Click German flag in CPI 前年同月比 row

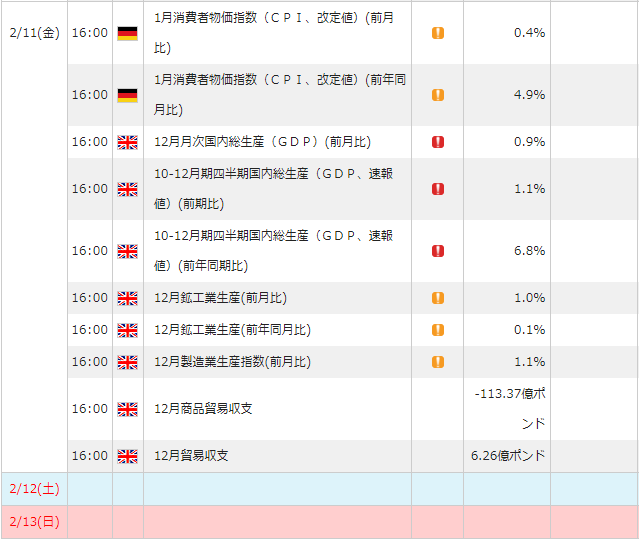pyautogui.click(x=128, y=95)
